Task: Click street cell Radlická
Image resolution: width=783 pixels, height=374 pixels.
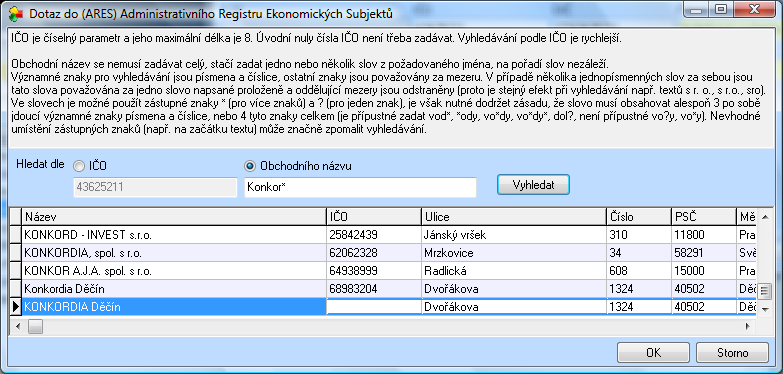Action: click(514, 271)
